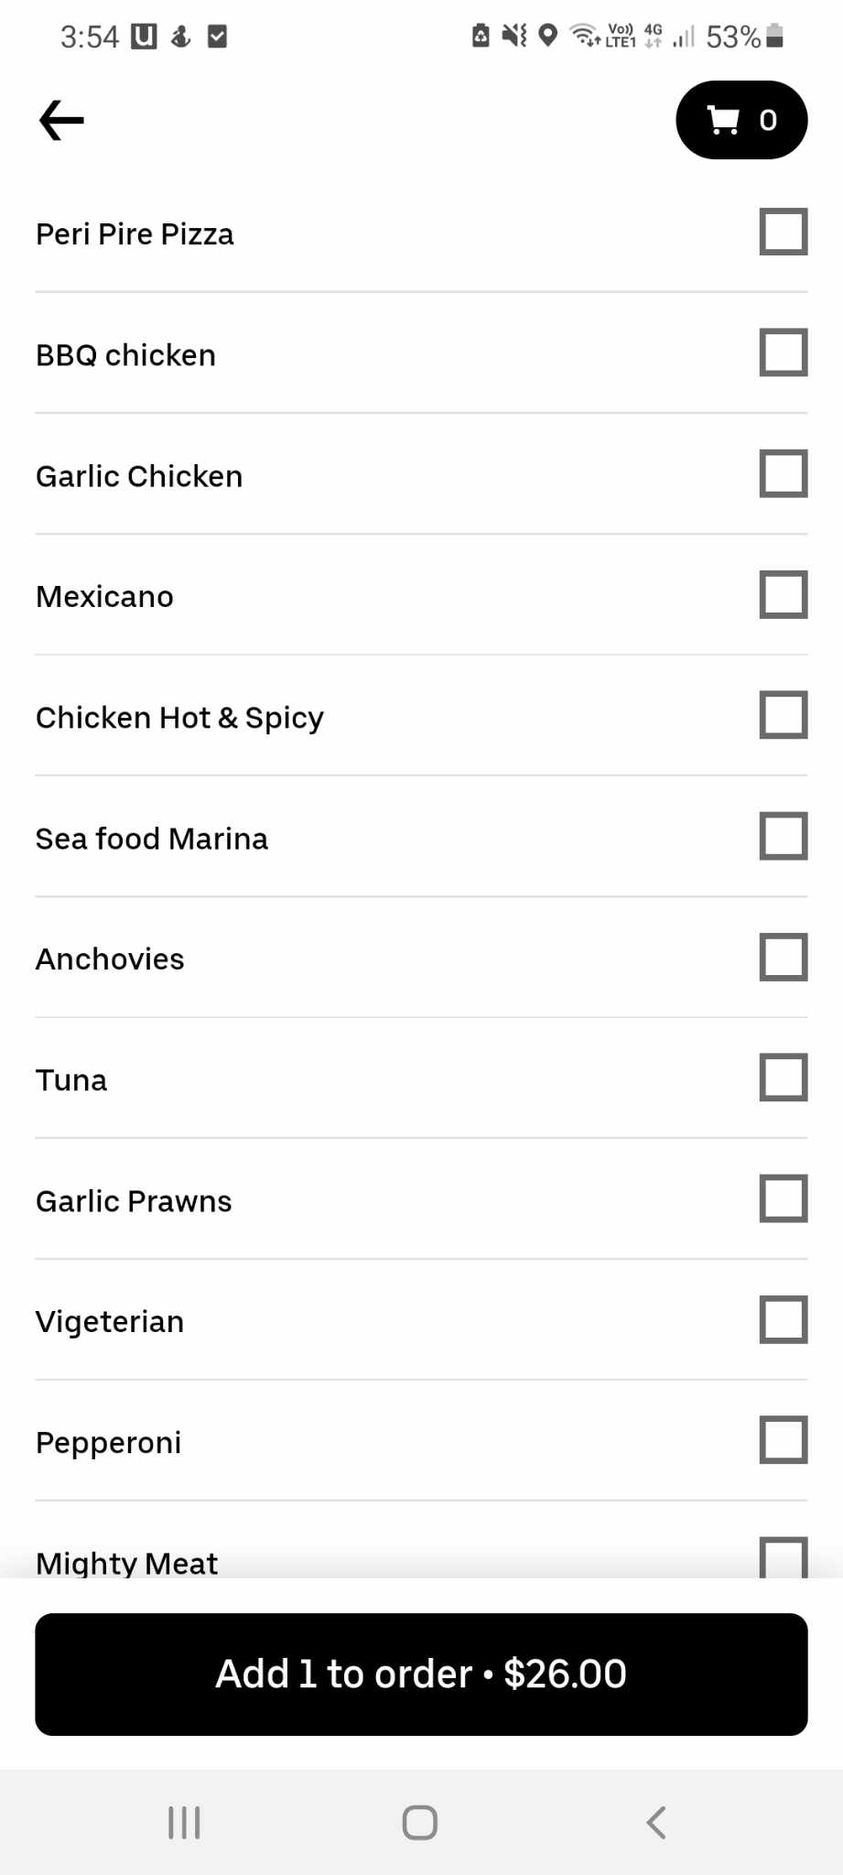Check the Peri Pire Pizza checkbox
Viewport: 843px width, 1875px height.
[x=783, y=232]
